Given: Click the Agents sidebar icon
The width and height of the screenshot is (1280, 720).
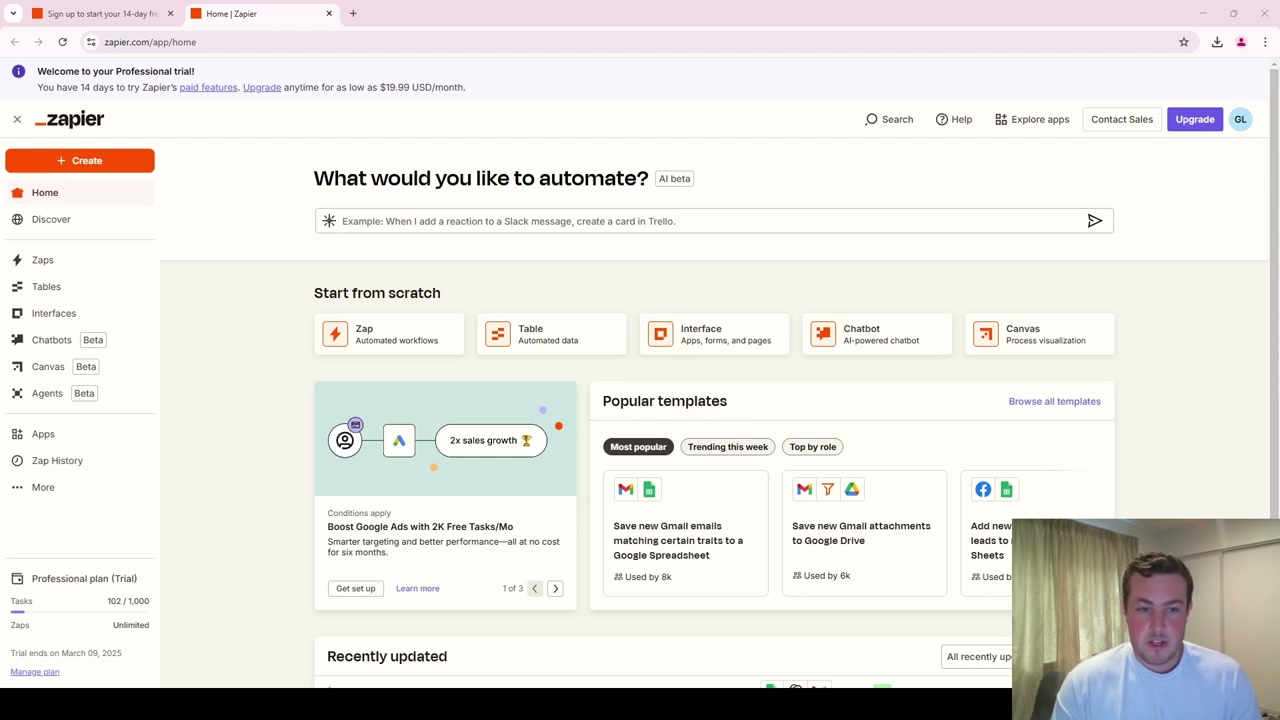Looking at the screenshot, I should point(17,393).
